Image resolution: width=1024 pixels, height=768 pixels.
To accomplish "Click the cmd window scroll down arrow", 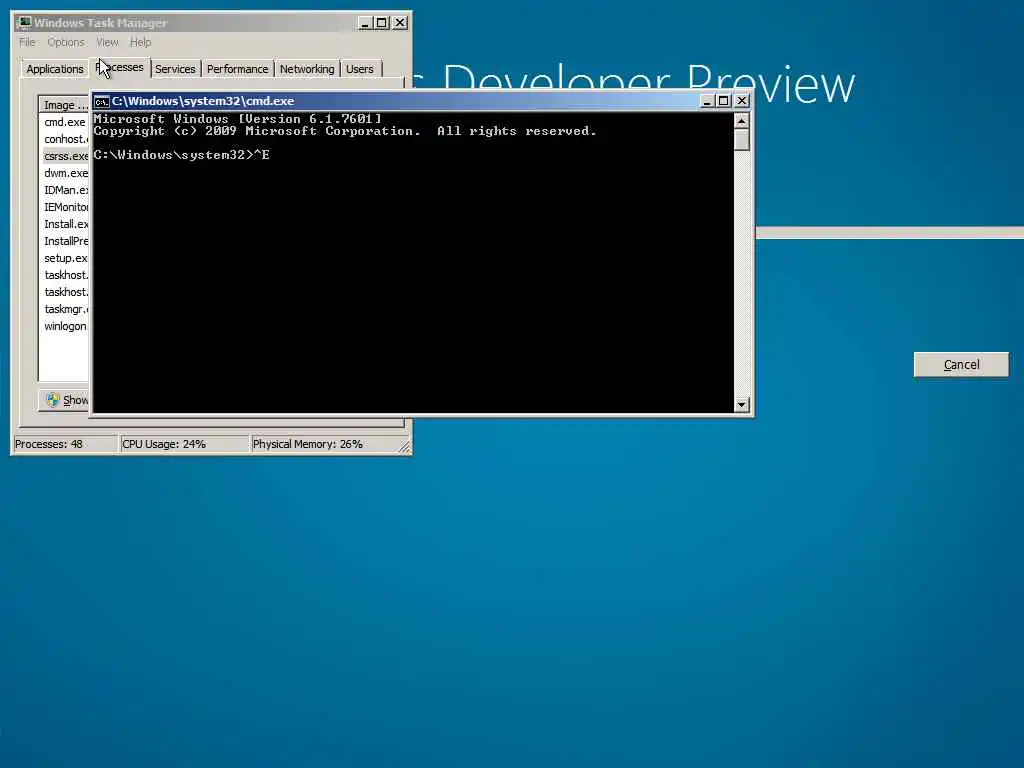I will (741, 405).
